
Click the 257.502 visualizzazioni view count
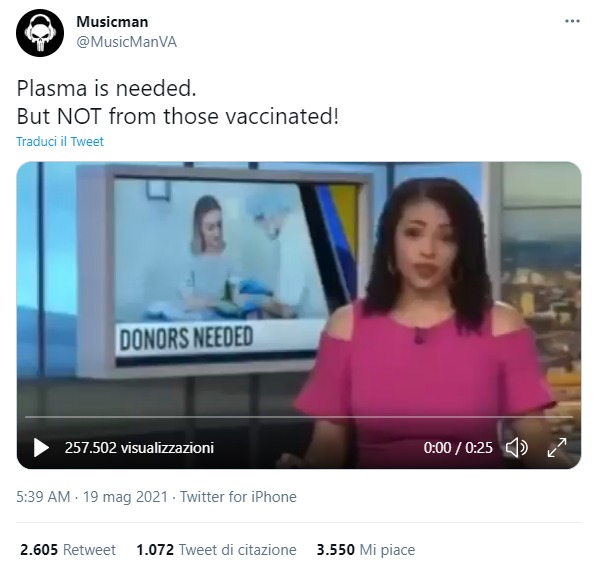tap(139, 448)
